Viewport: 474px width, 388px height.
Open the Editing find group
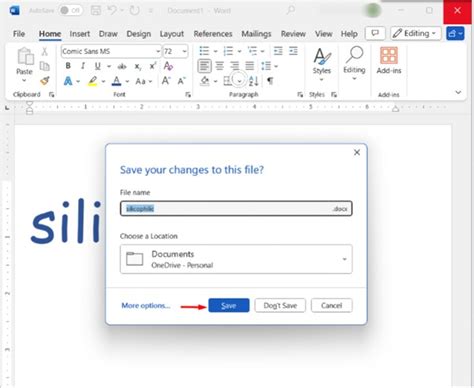pos(354,63)
